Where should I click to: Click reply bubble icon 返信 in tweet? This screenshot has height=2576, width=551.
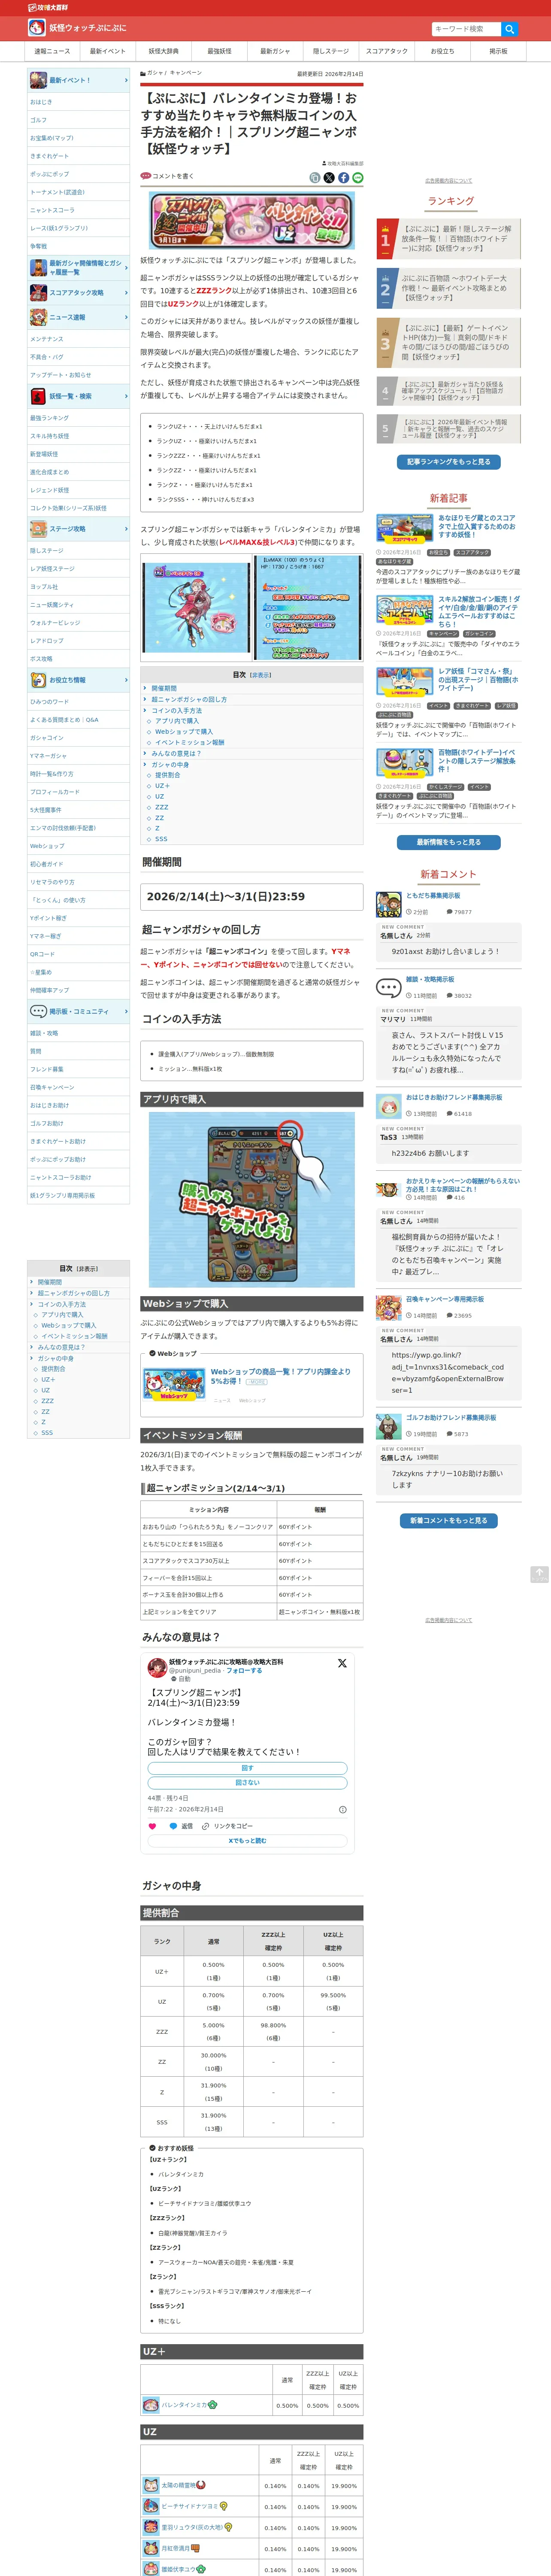(173, 1826)
